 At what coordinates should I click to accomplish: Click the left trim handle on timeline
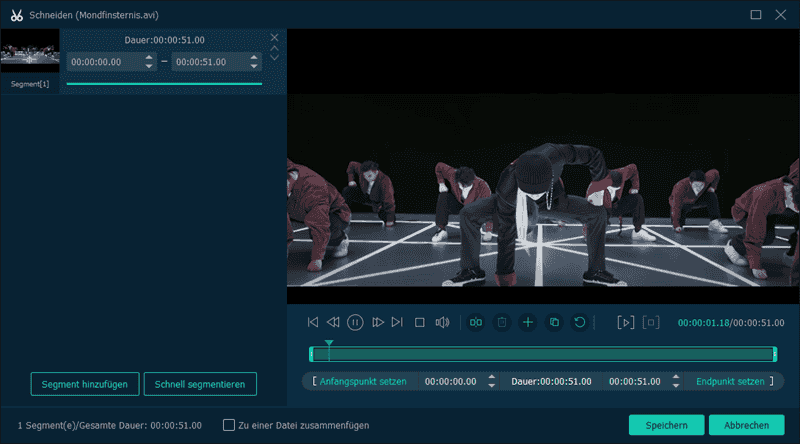311,354
